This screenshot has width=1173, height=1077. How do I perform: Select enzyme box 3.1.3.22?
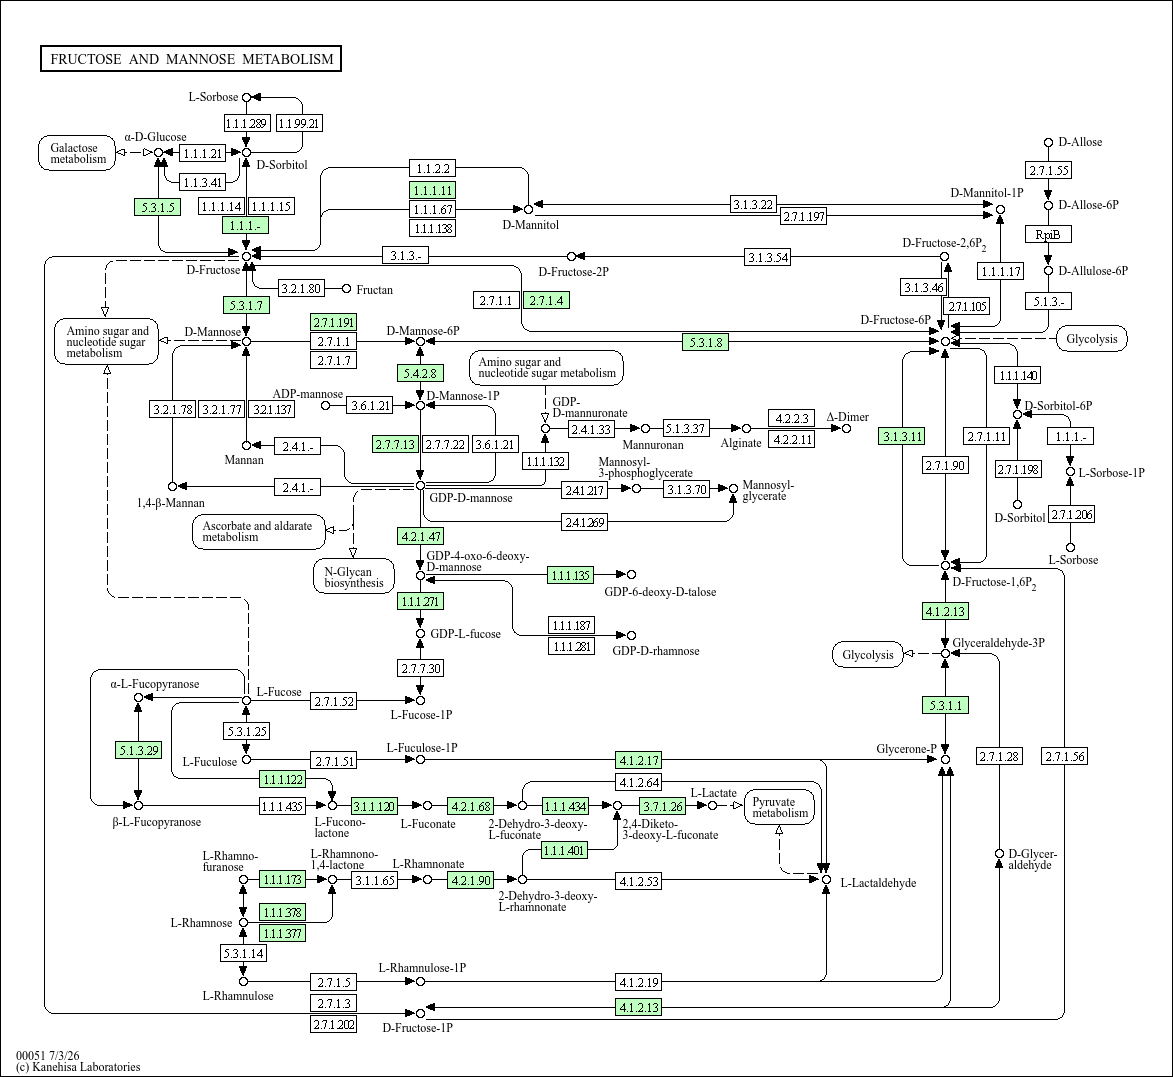click(753, 204)
